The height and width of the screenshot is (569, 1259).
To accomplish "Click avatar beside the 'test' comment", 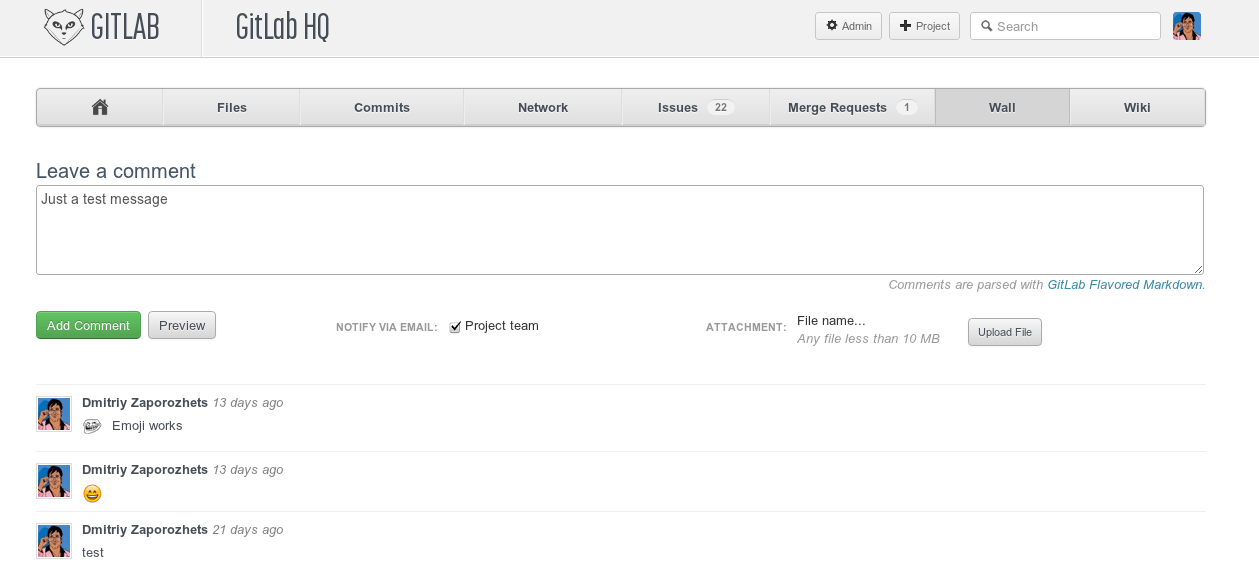I will (x=54, y=541).
